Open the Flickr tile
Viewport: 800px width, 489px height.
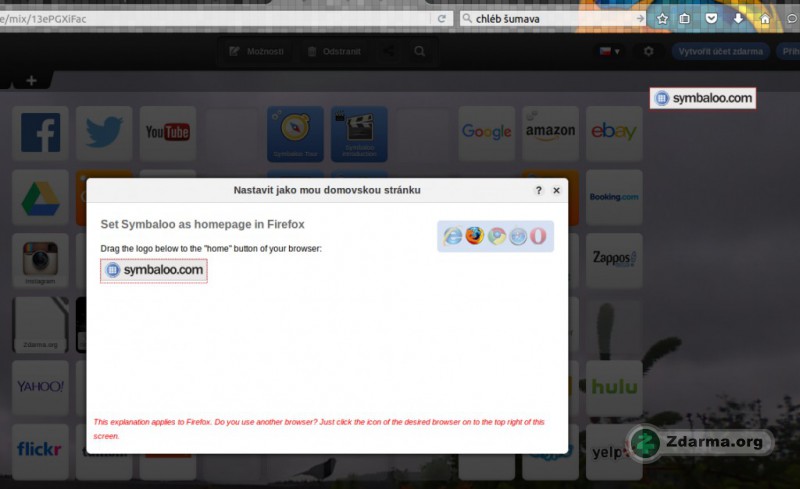[40, 451]
